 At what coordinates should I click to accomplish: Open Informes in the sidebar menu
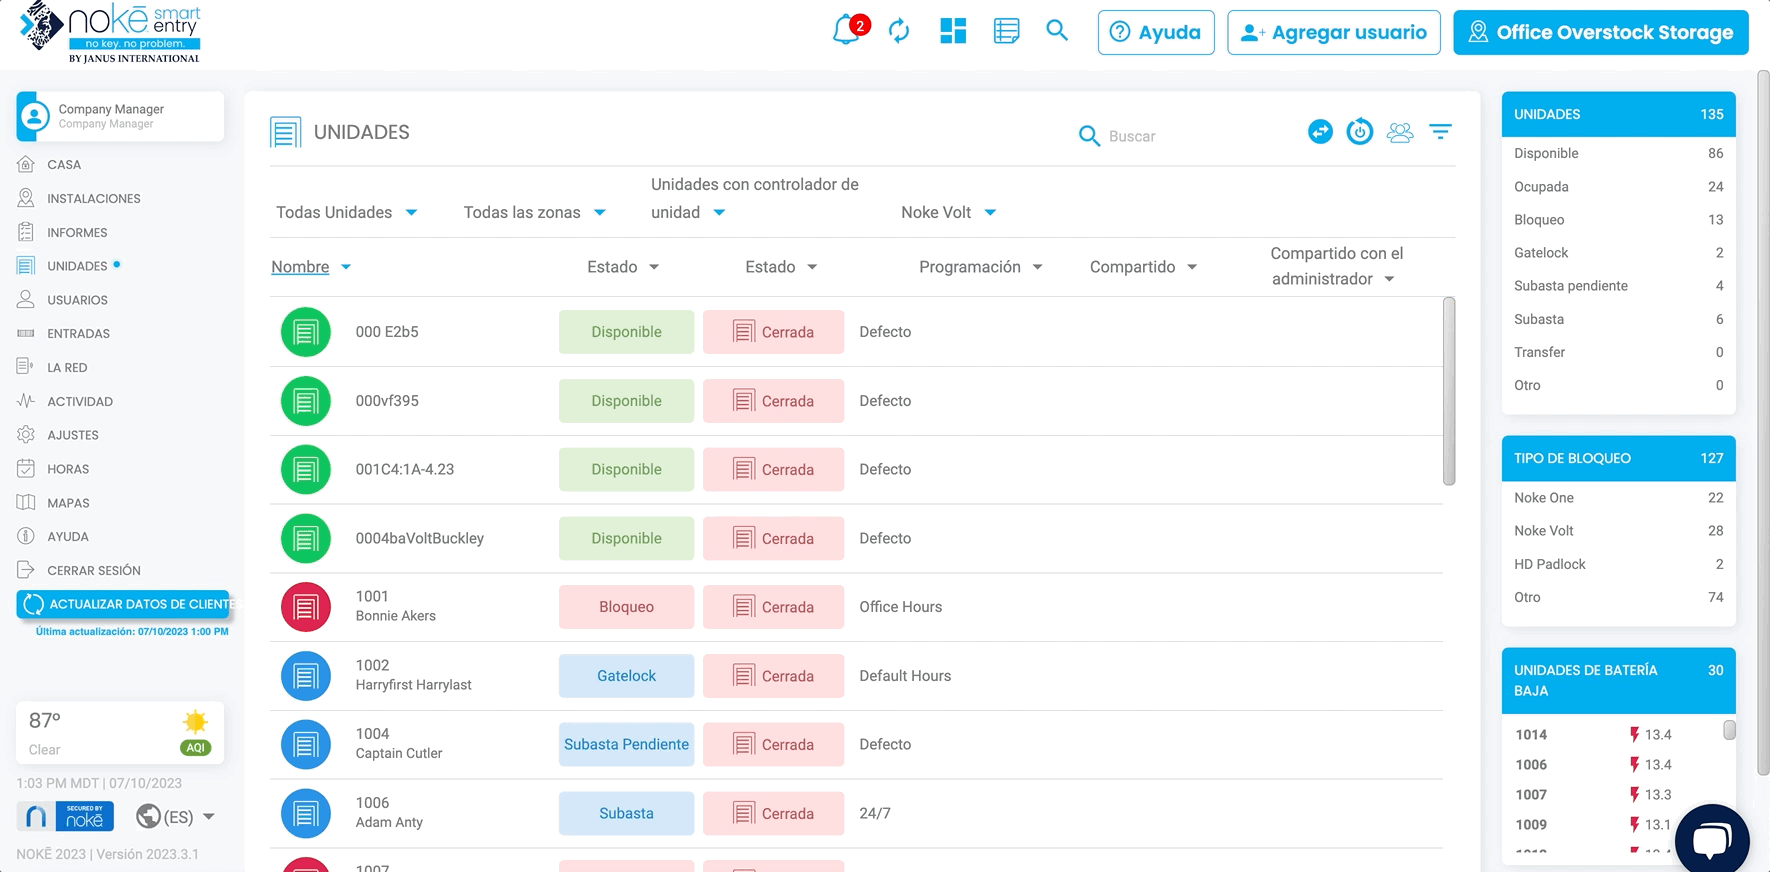coord(77,232)
